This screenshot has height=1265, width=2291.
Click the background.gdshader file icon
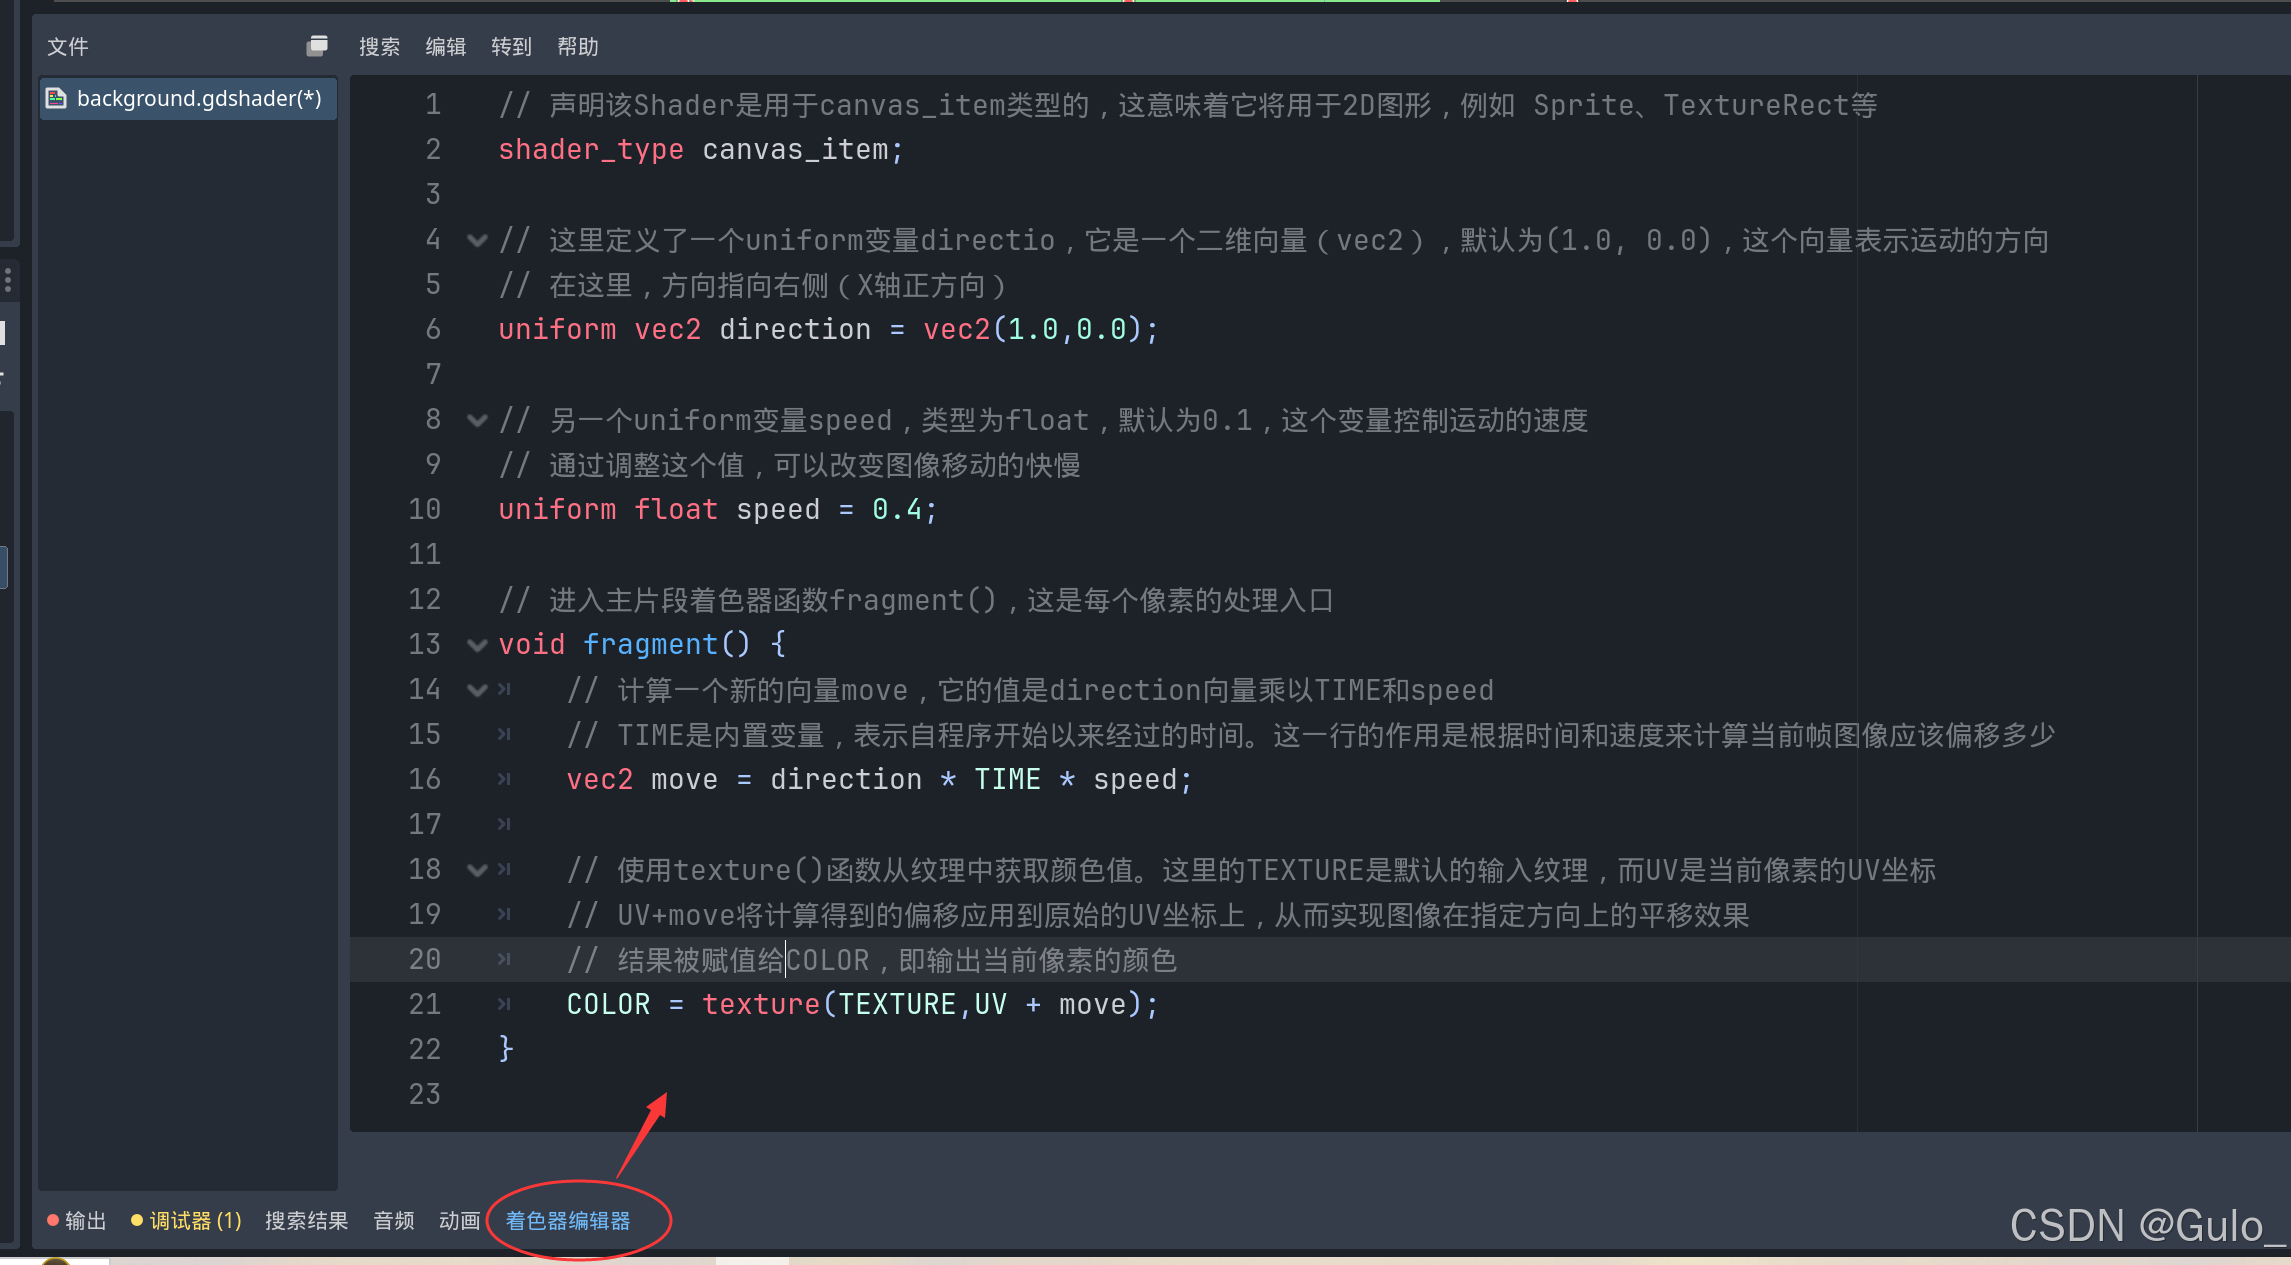click(57, 98)
